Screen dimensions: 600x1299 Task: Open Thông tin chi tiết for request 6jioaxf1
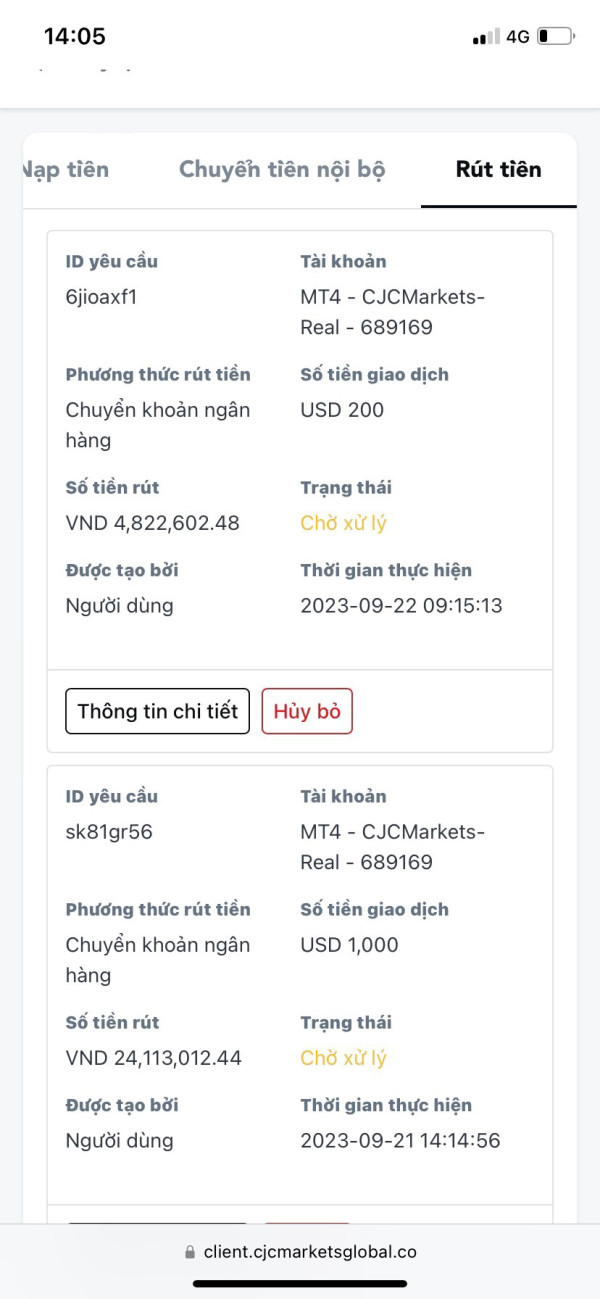pyautogui.click(x=157, y=711)
